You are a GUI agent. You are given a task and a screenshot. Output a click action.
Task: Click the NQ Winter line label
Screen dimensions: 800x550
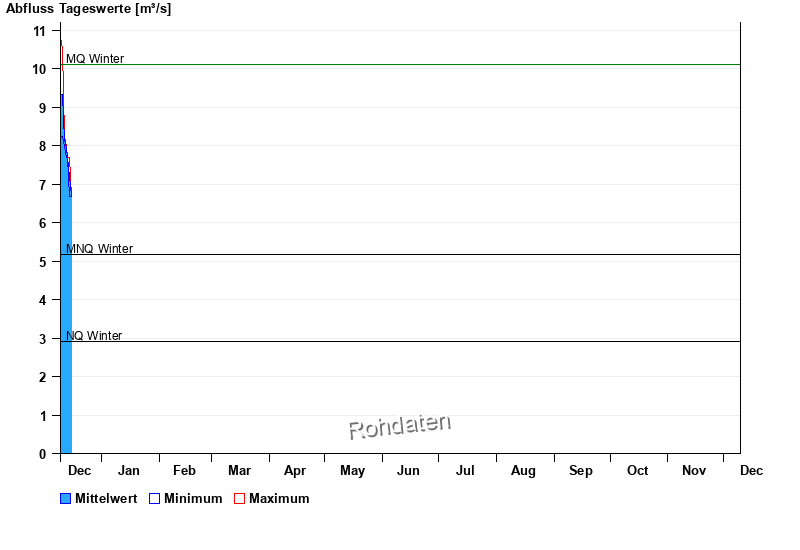tap(94, 336)
